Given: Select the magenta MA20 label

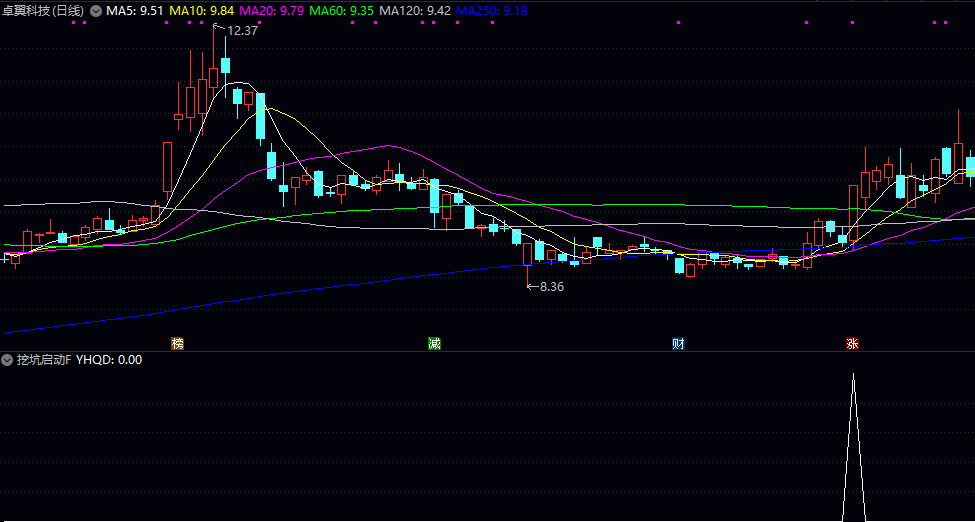Looking at the screenshot, I should 272,10.
